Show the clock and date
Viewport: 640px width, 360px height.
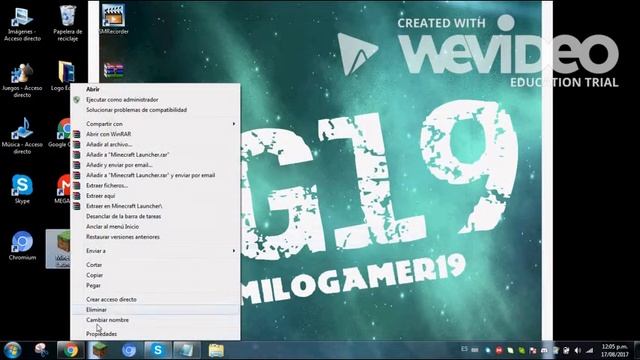point(615,350)
